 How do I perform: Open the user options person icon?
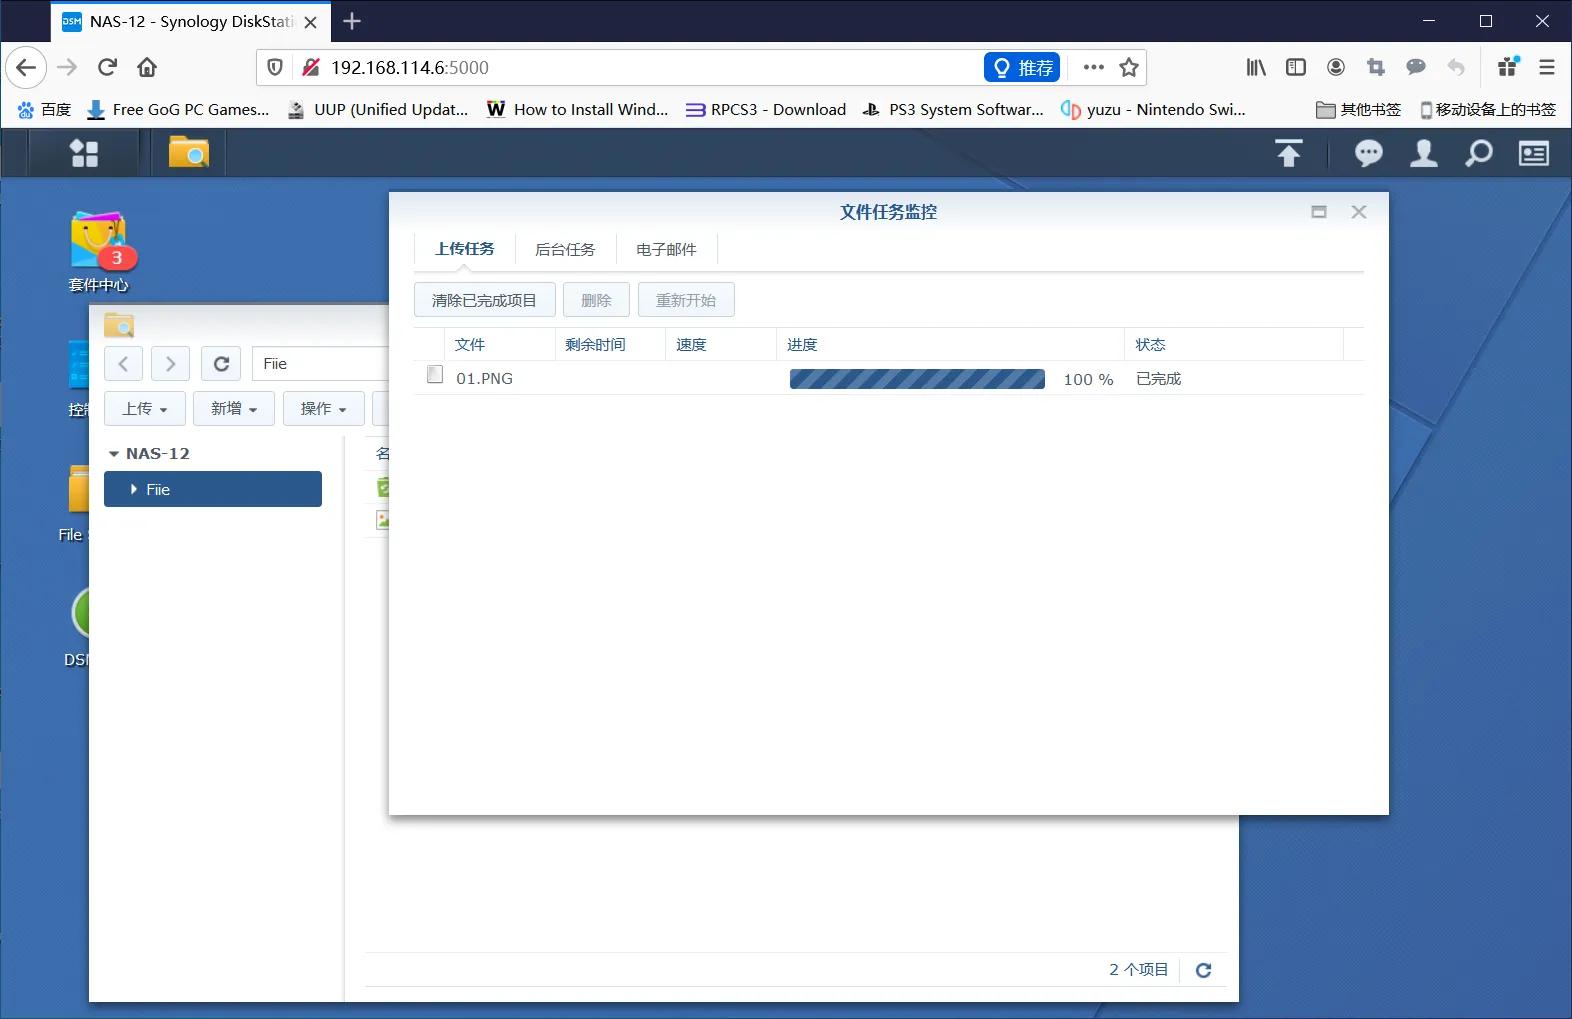tap(1423, 153)
